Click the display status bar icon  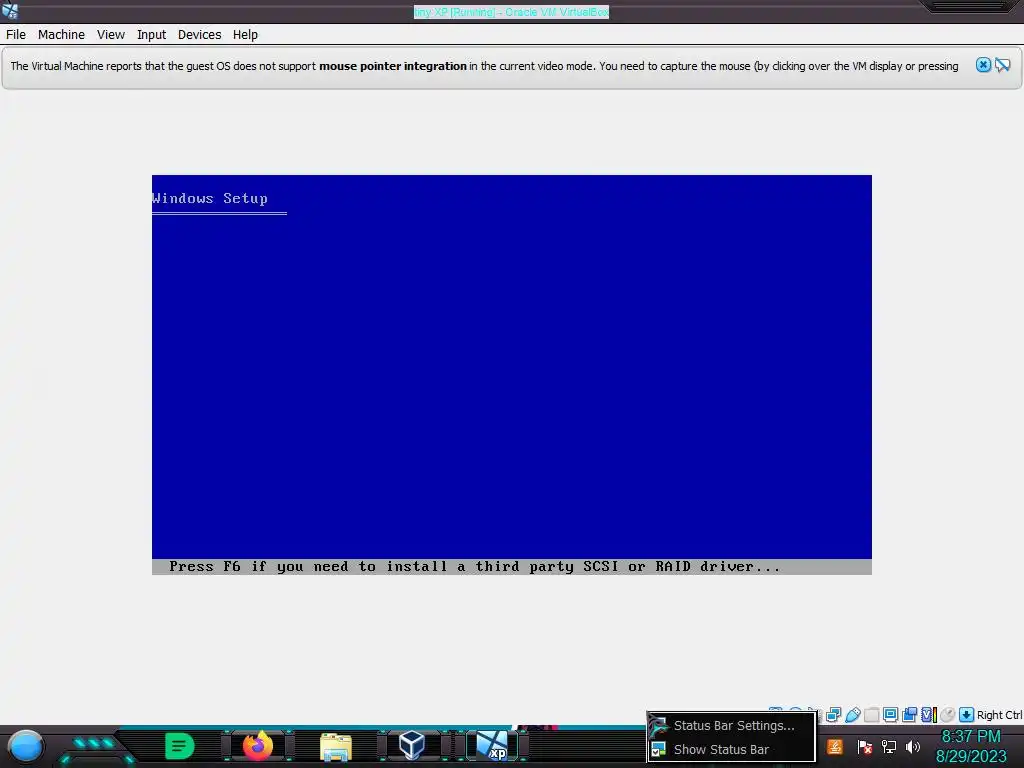click(890, 714)
